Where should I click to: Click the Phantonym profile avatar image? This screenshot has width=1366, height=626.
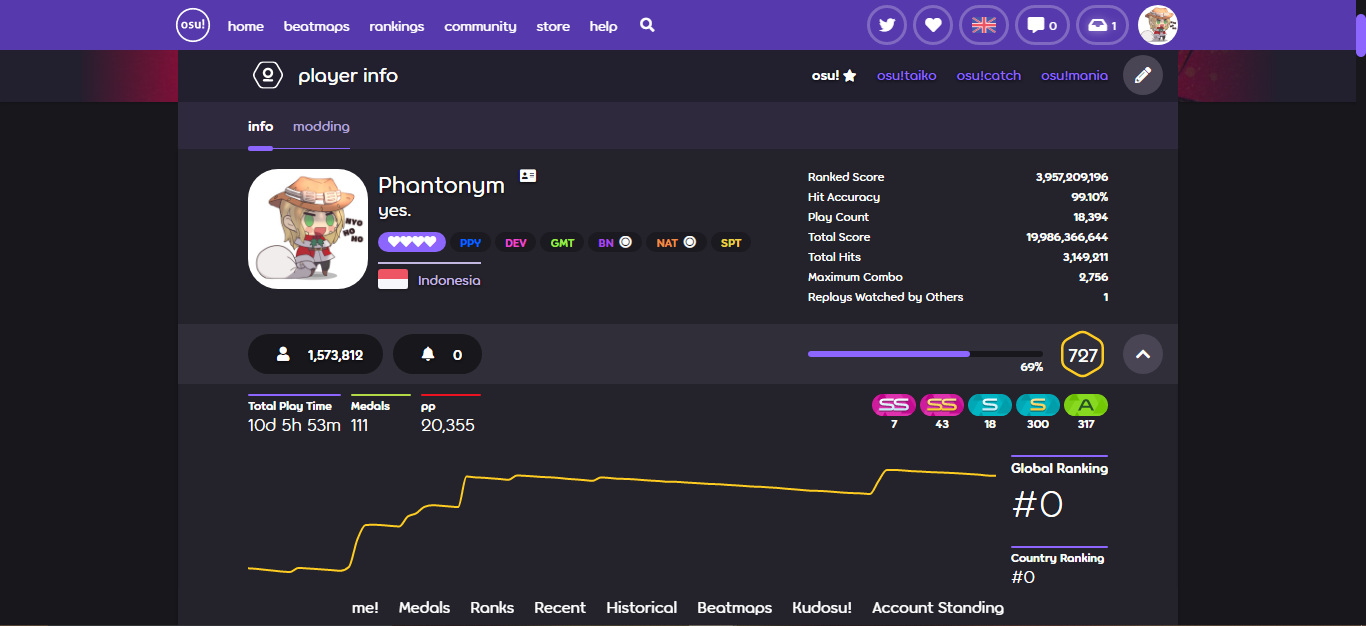point(308,229)
